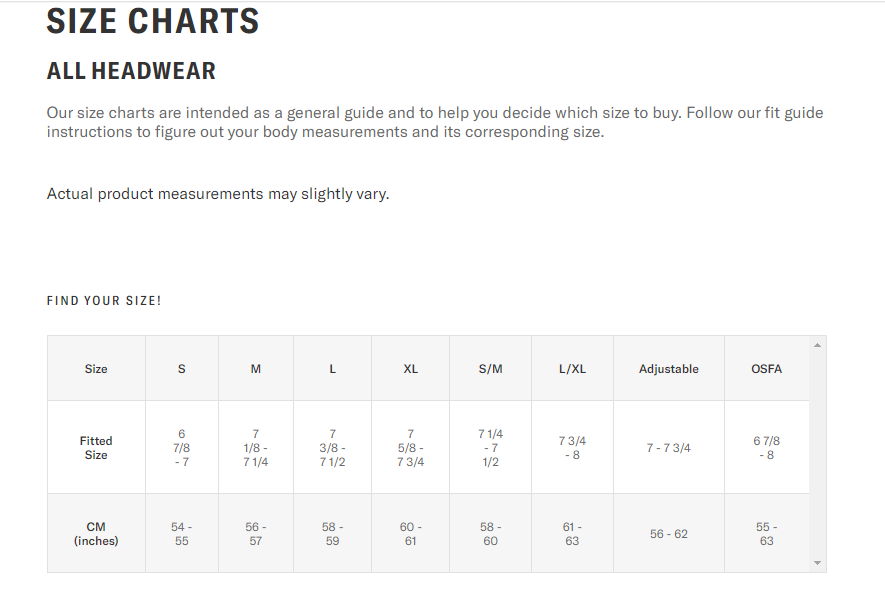885x599 pixels.
Task: Select the OSFA column header
Action: click(x=767, y=369)
